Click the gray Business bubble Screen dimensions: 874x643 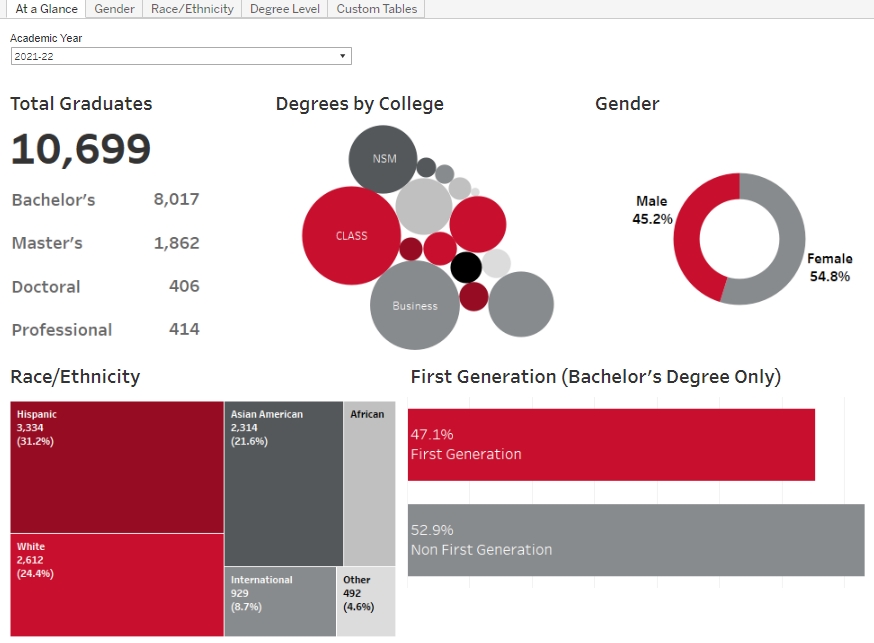tap(415, 305)
